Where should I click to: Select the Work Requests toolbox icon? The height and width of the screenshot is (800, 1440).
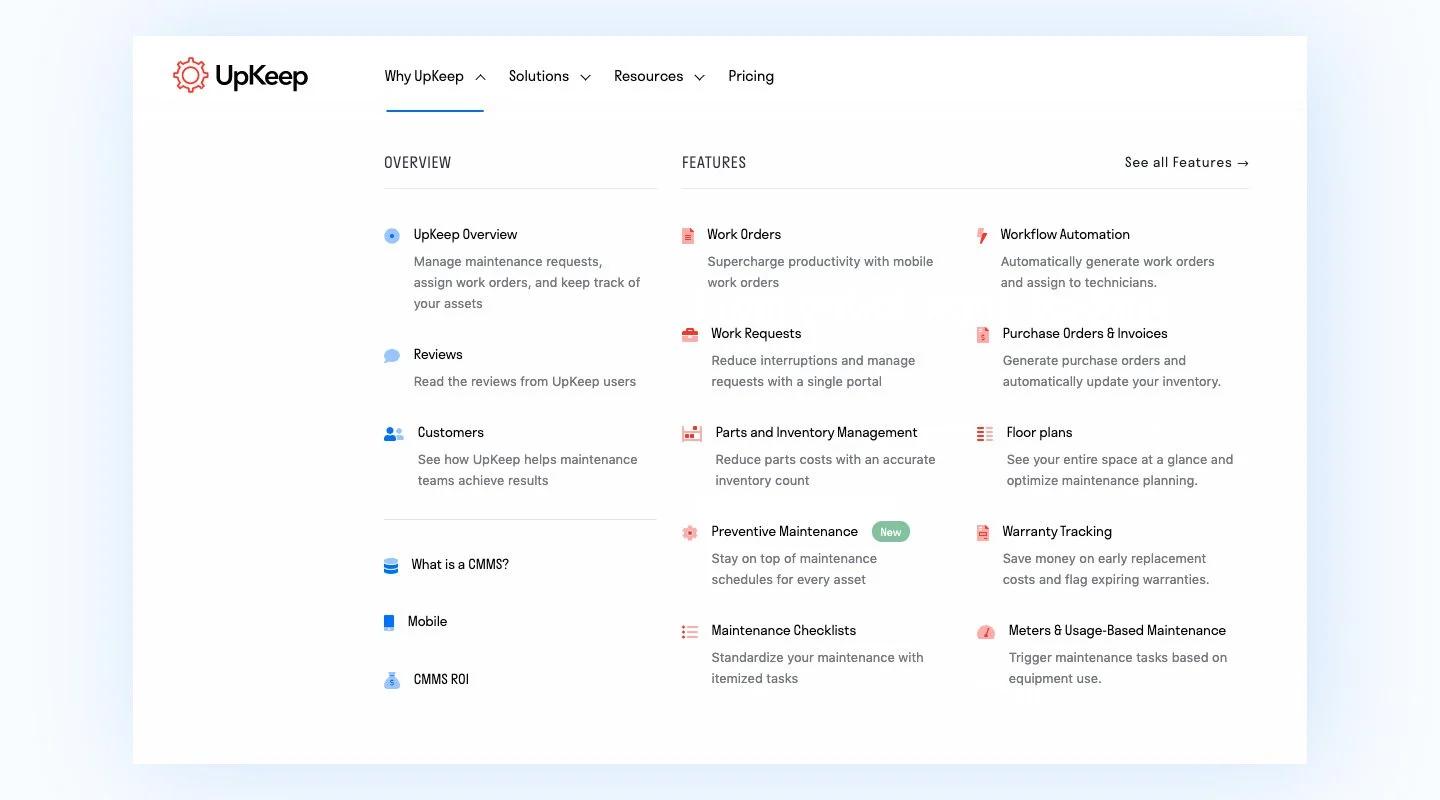coord(688,333)
